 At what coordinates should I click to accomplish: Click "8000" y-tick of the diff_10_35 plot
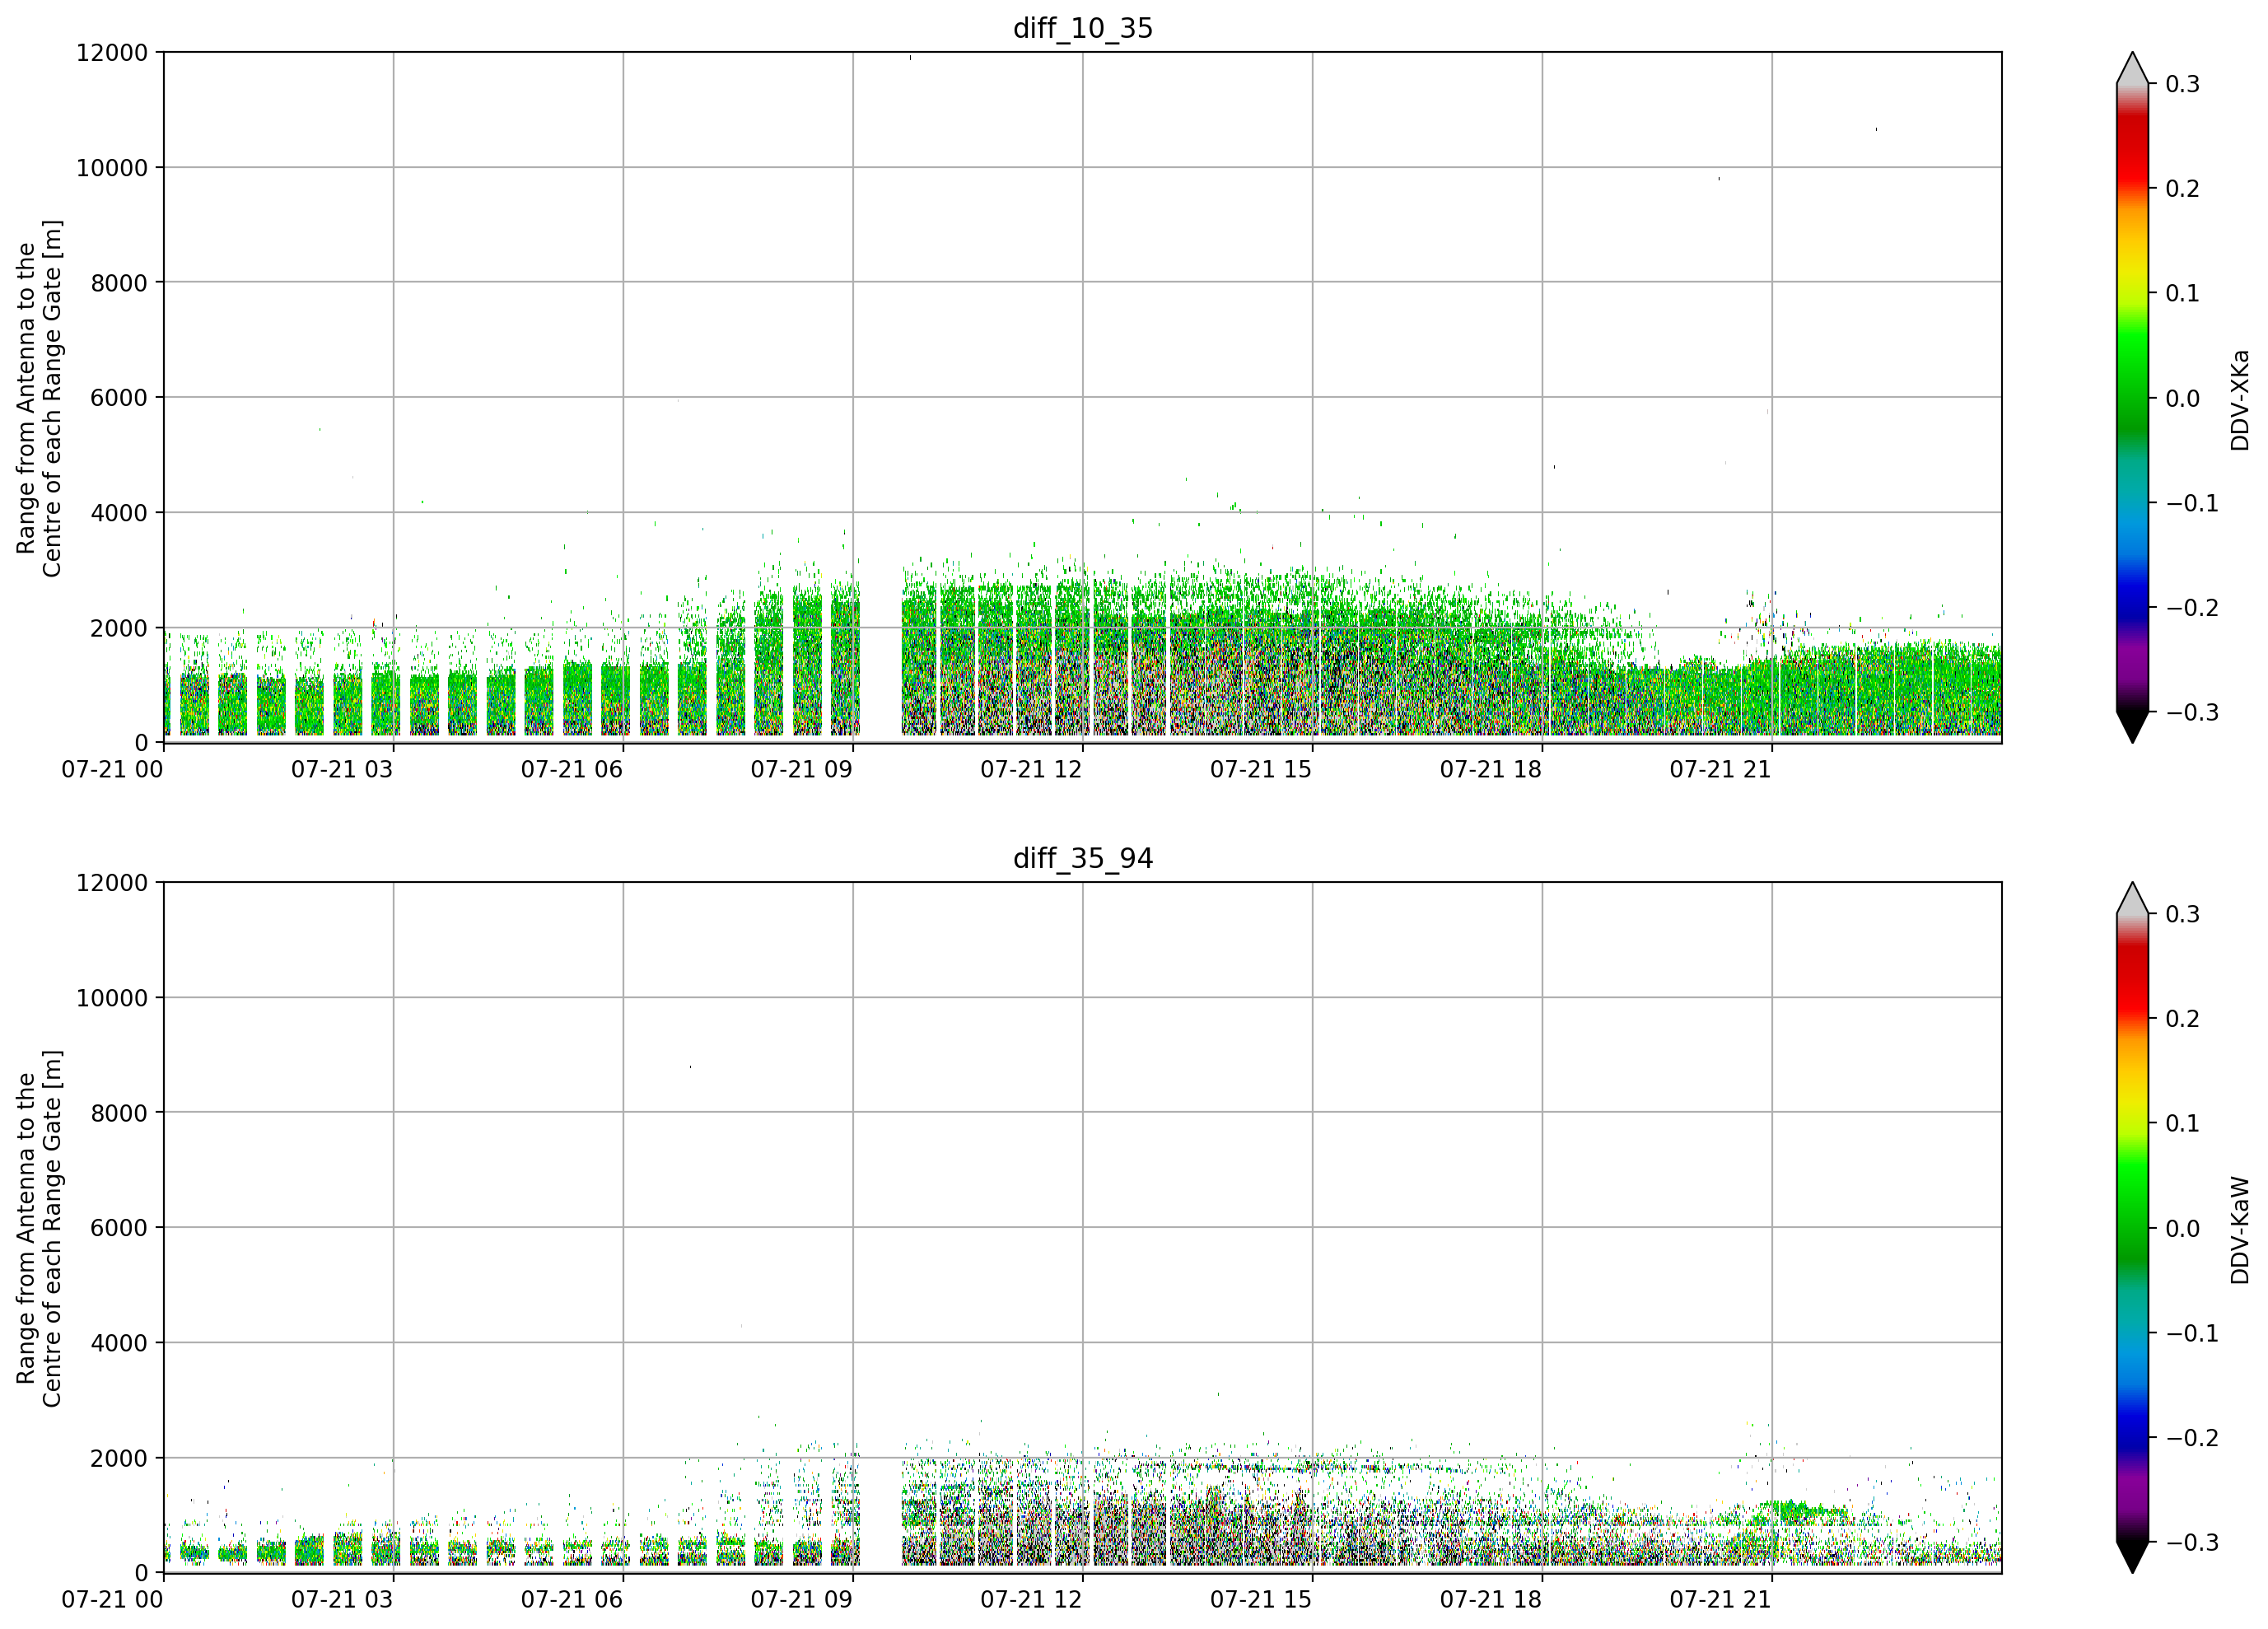[x=119, y=283]
